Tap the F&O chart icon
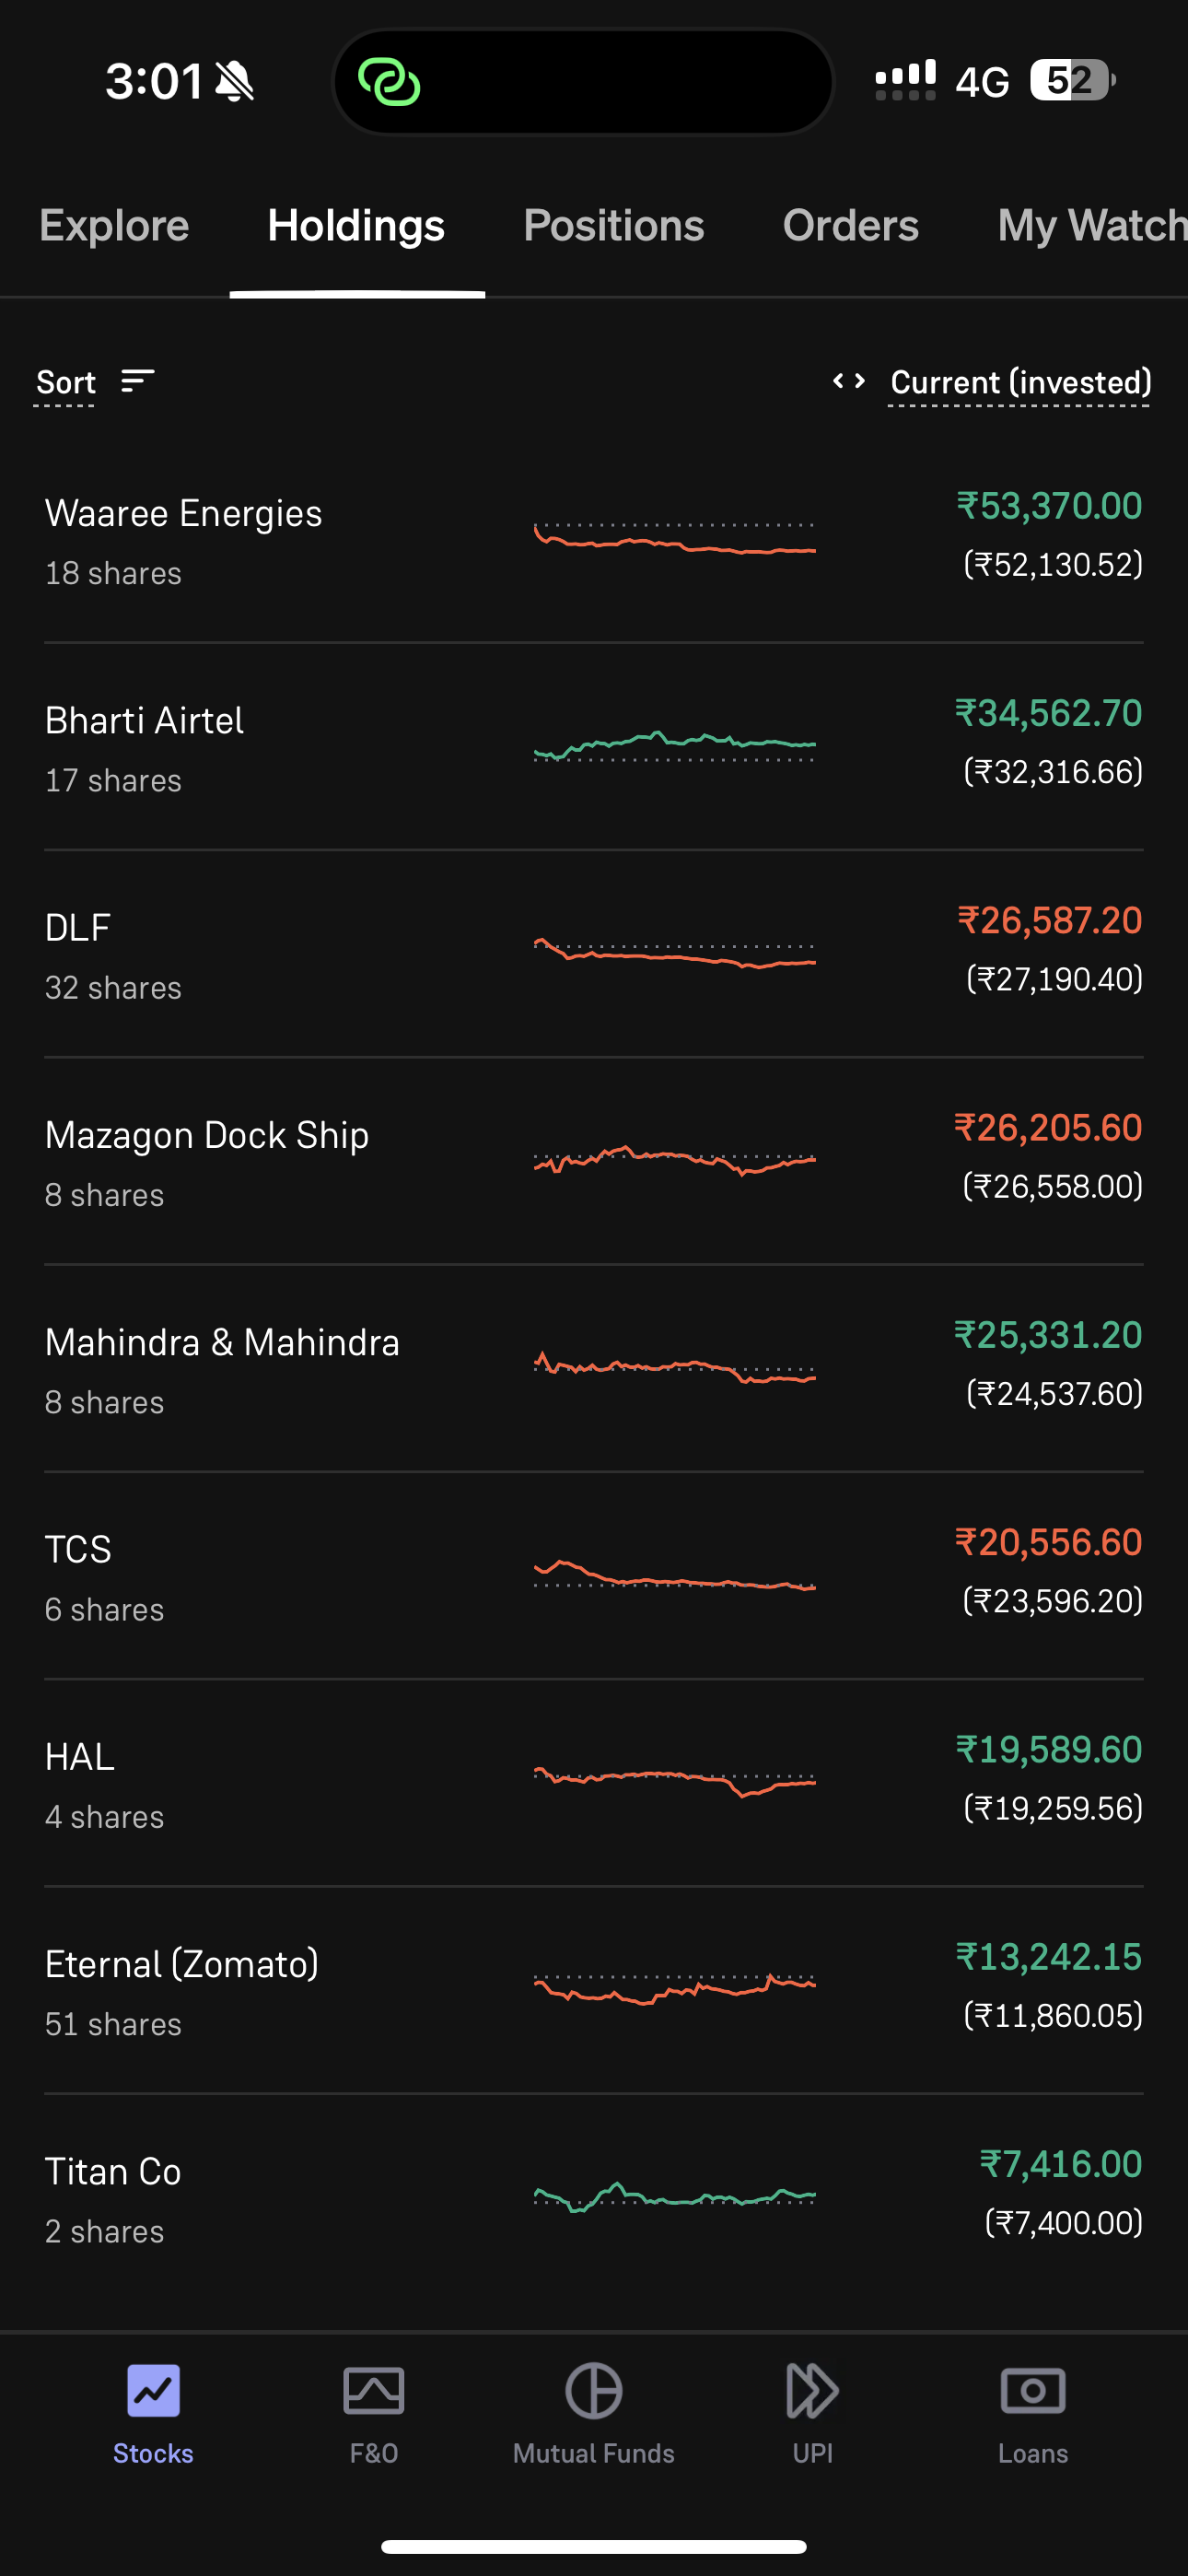The height and width of the screenshot is (2576, 1188). pyautogui.click(x=373, y=2392)
